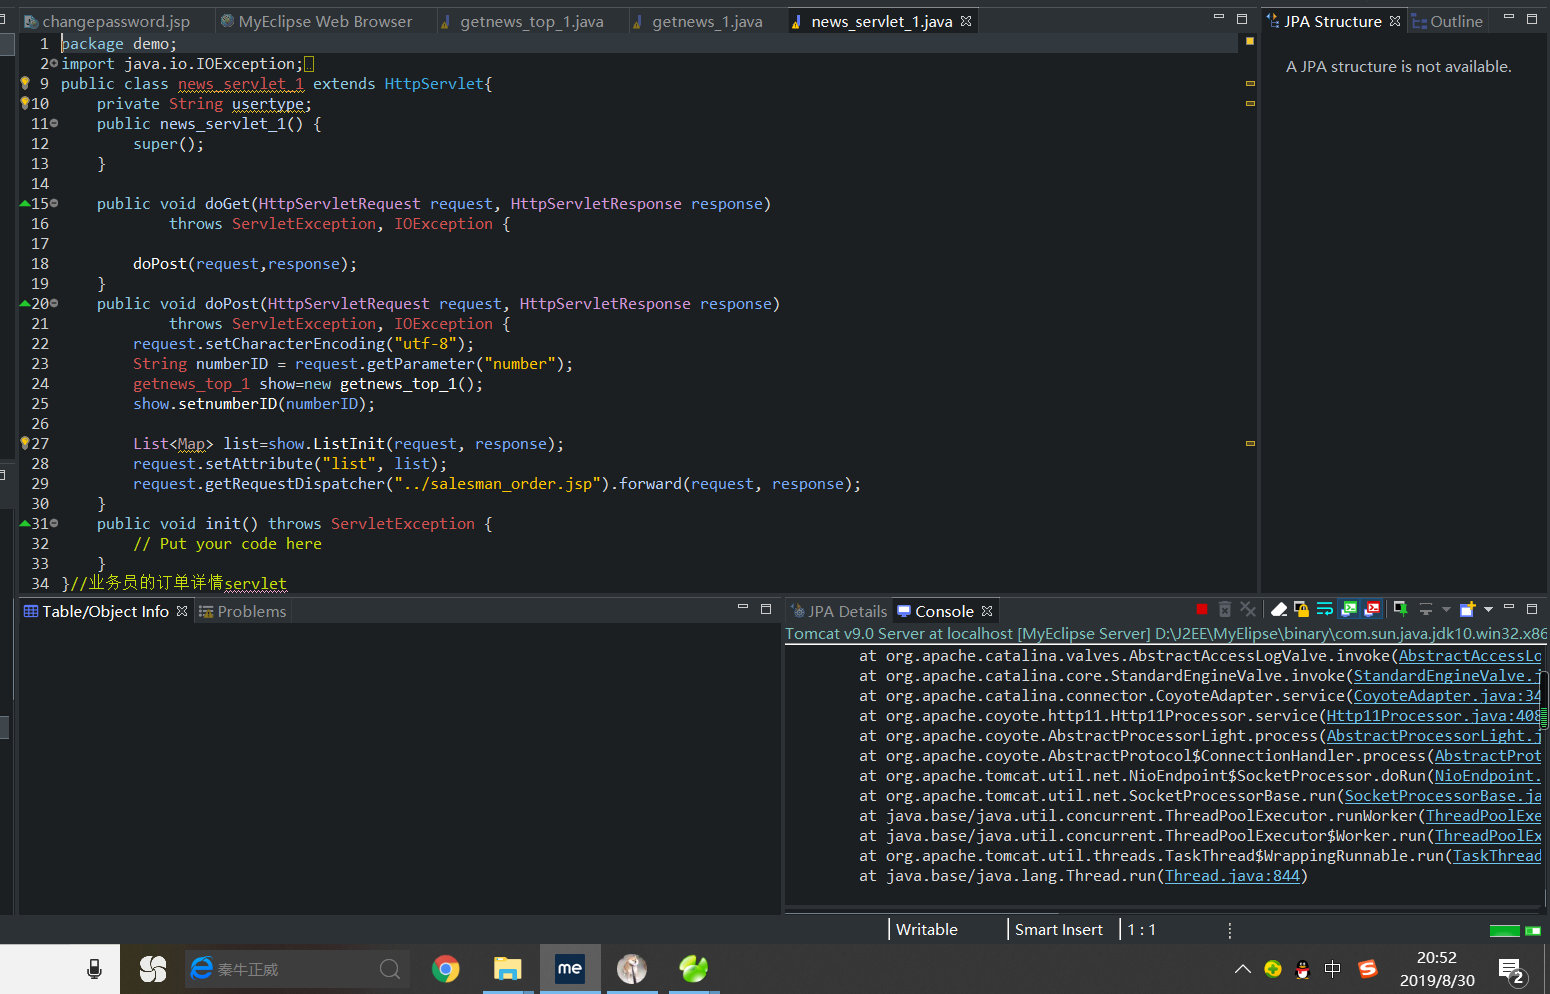Clear the console output
Viewport: 1550px width, 994px height.
tap(1279, 609)
